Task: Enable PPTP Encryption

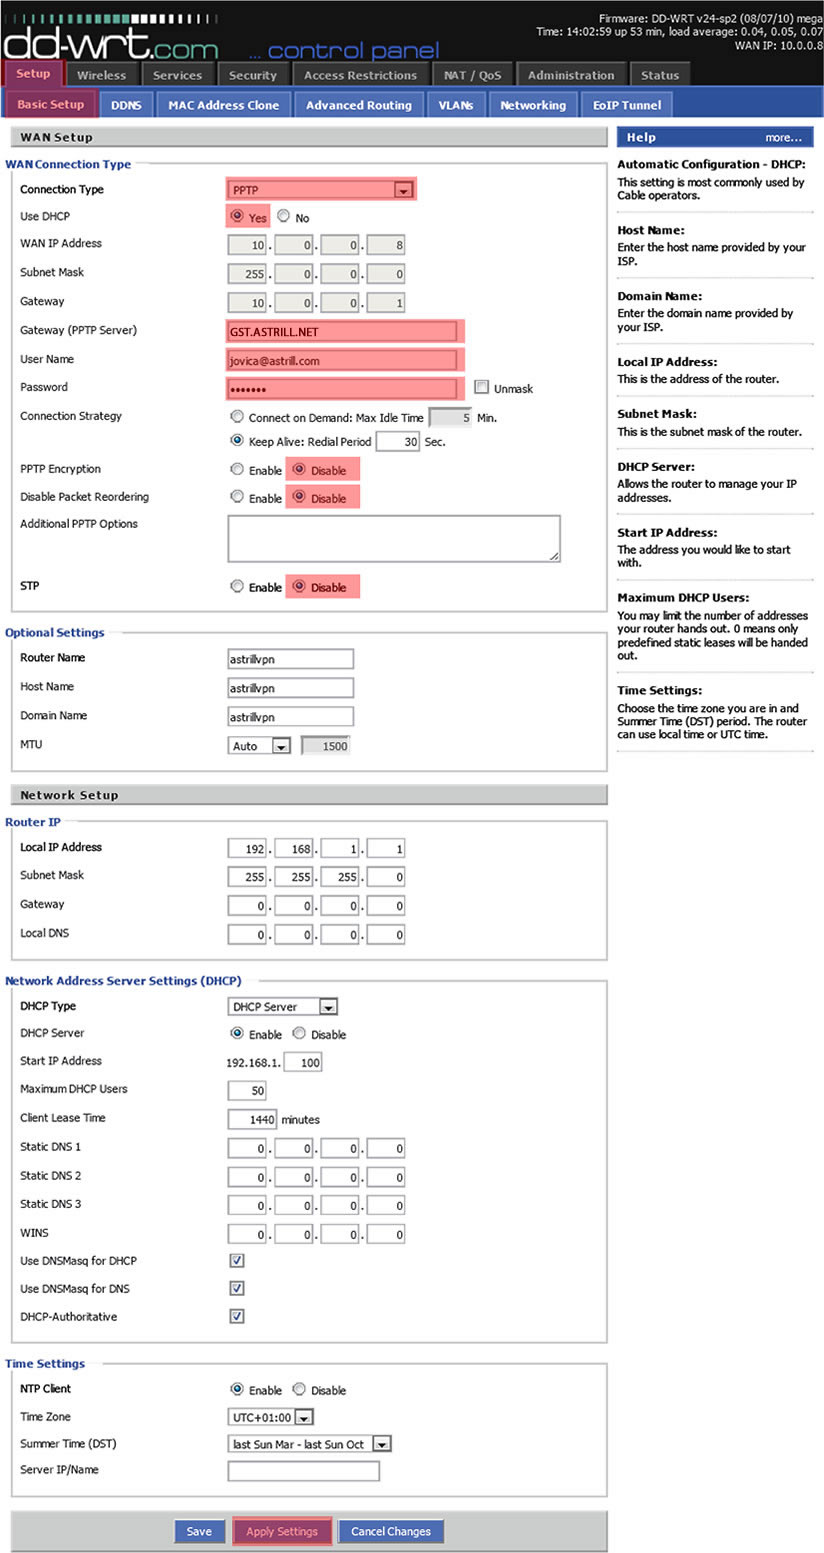Action: [x=236, y=469]
